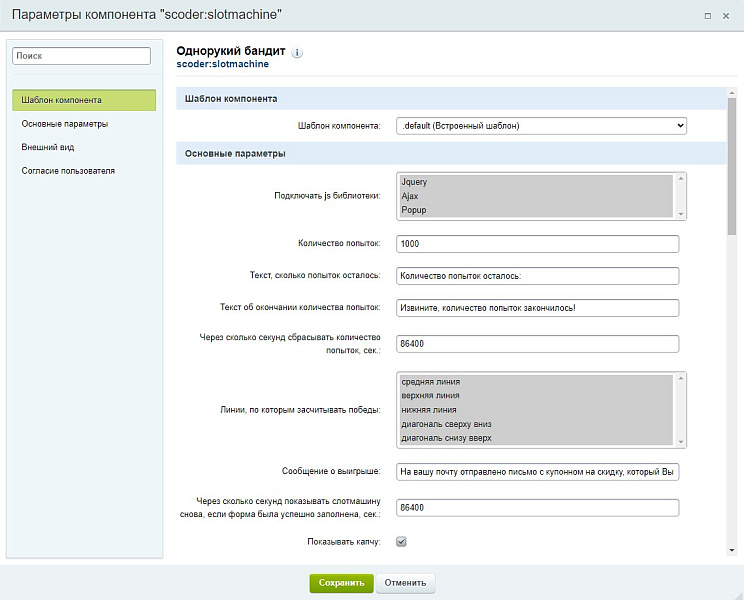
Task: Open the Шаблон компонента dropdown
Action: click(x=541, y=126)
